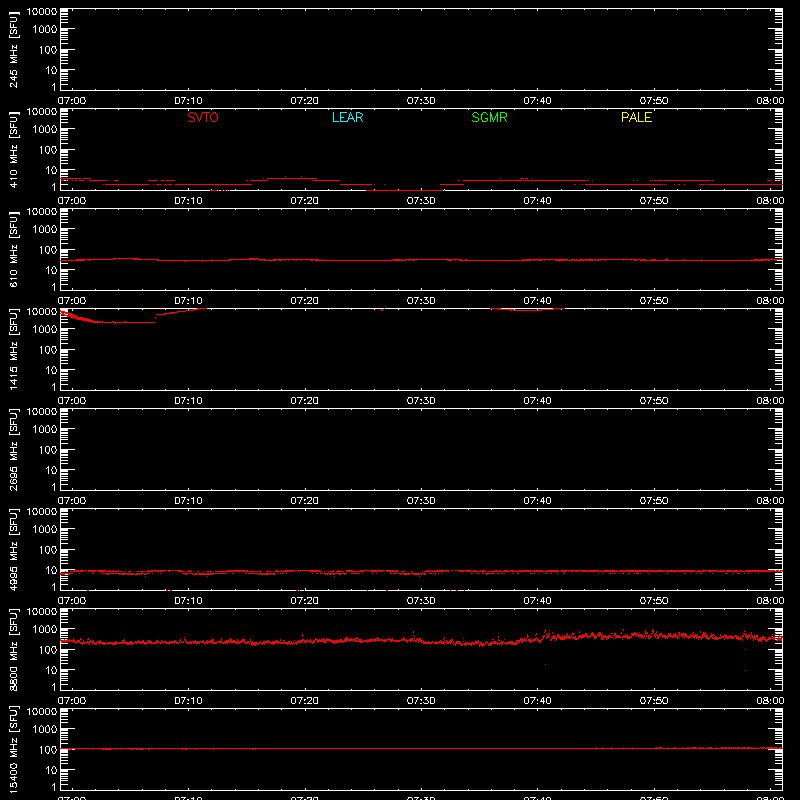Select the 15400 MHz [SFU] axis title
Image resolution: width=800 pixels, height=800 pixels.
point(13,749)
